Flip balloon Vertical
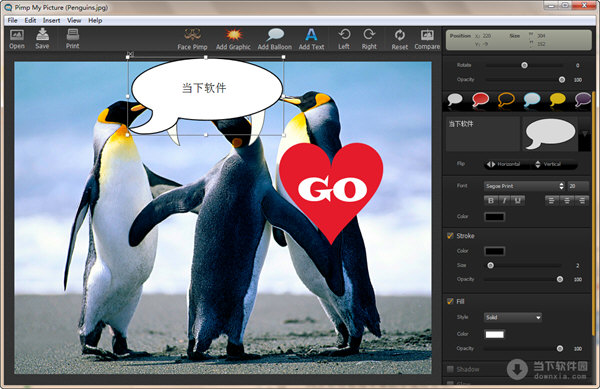 [550, 164]
